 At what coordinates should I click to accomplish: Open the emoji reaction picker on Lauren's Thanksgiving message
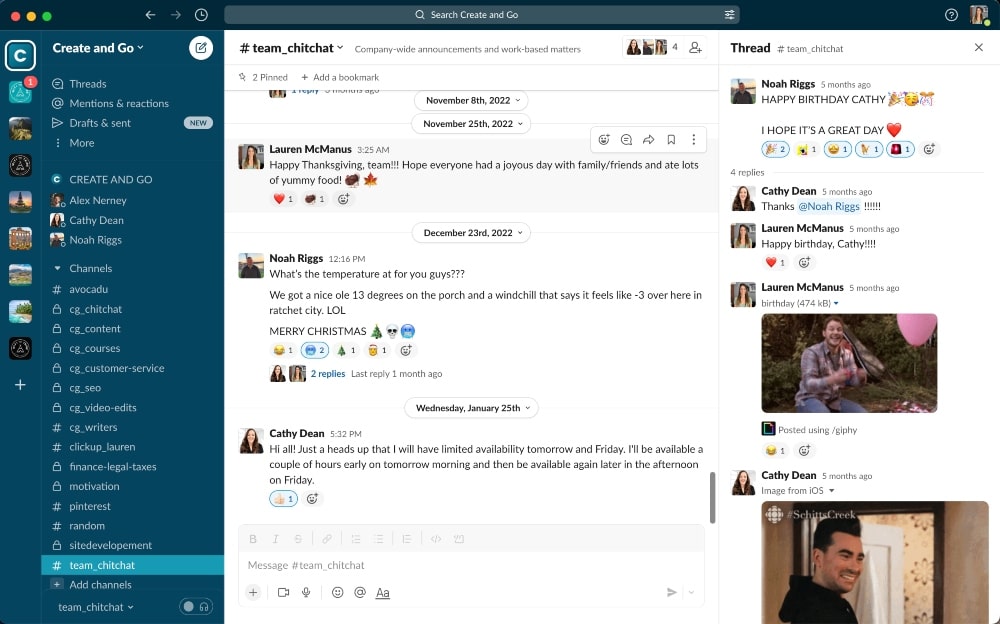(604, 139)
